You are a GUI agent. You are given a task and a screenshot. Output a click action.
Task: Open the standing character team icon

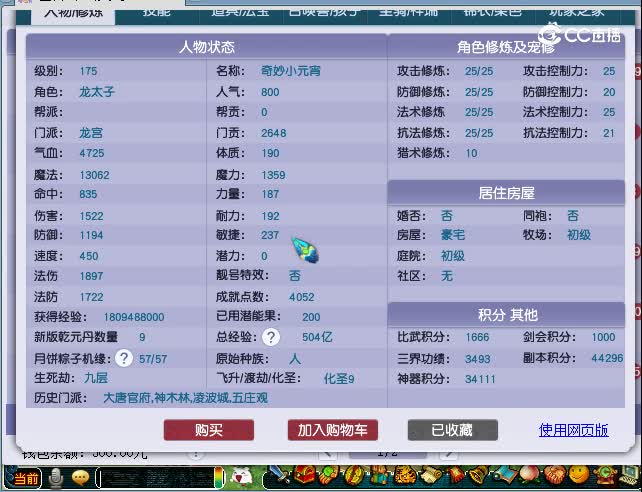(x=378, y=475)
